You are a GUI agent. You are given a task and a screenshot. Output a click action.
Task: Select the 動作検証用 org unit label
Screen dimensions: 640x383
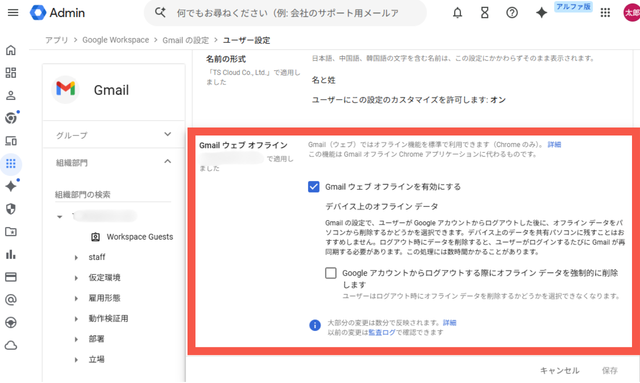(108, 318)
